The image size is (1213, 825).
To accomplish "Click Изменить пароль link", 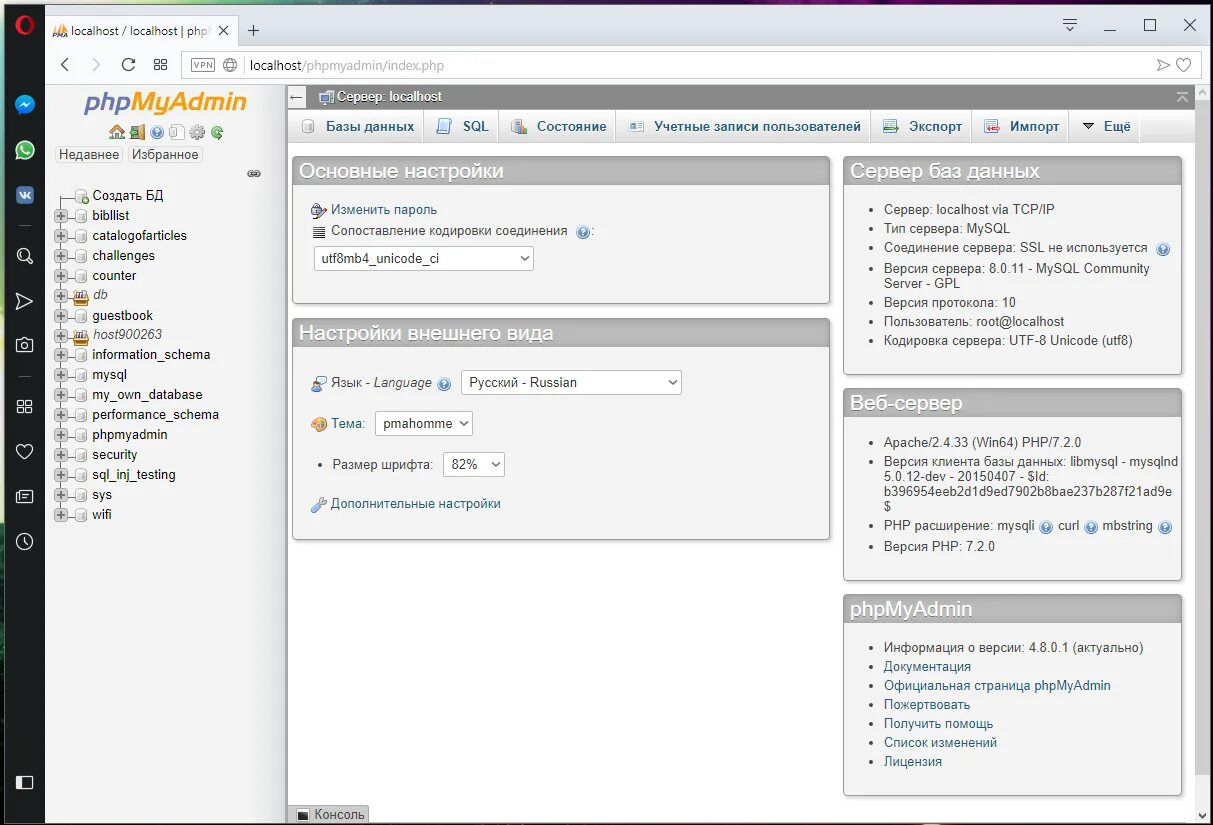I will click(384, 210).
